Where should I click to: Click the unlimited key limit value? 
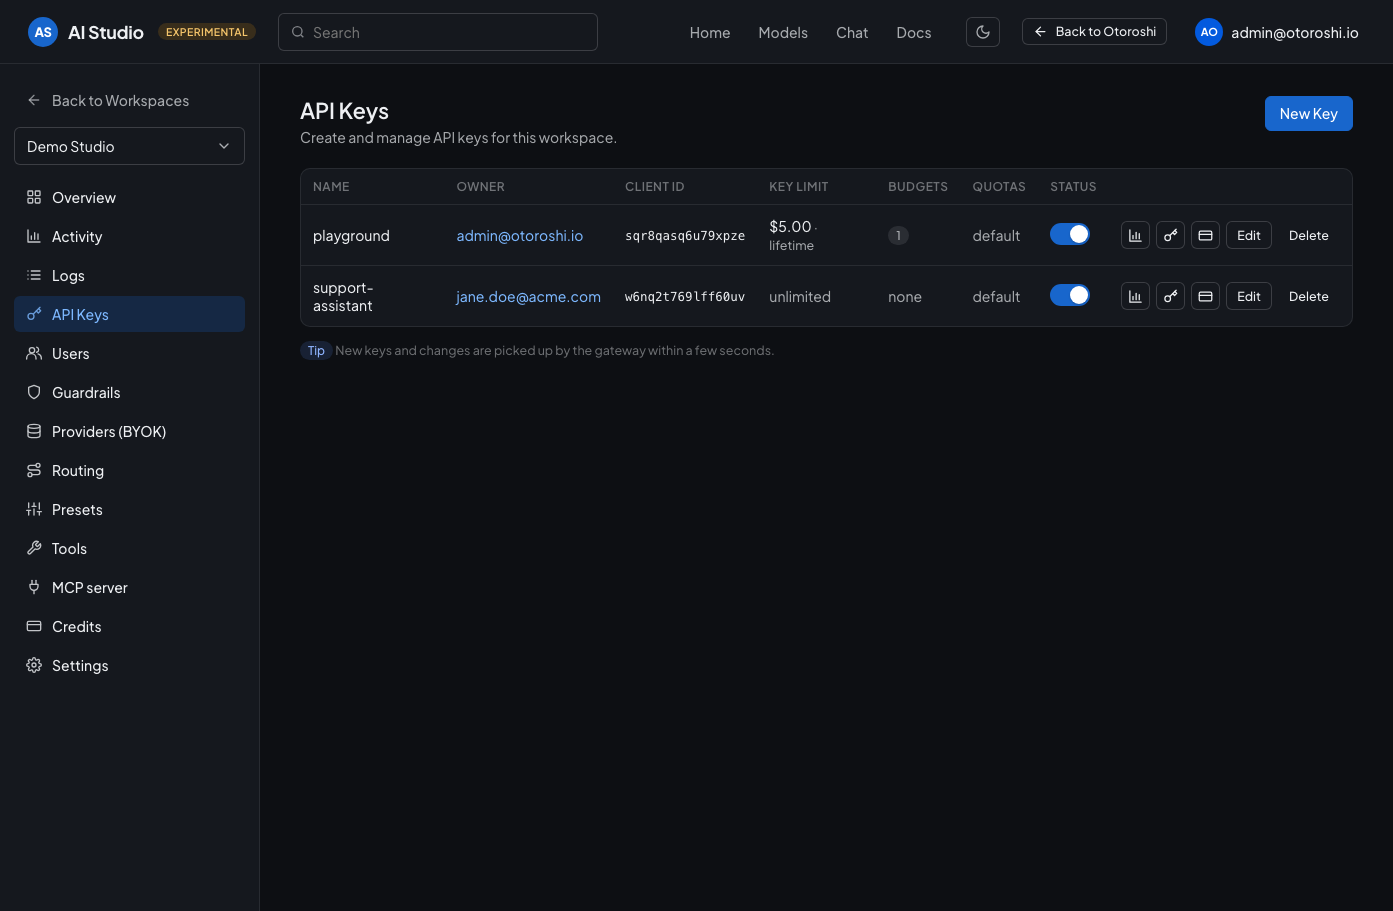tap(800, 296)
